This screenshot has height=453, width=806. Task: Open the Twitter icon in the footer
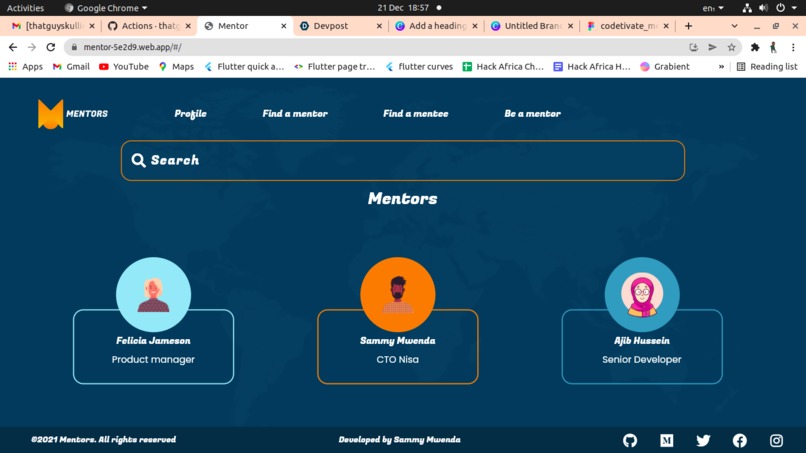(703, 440)
